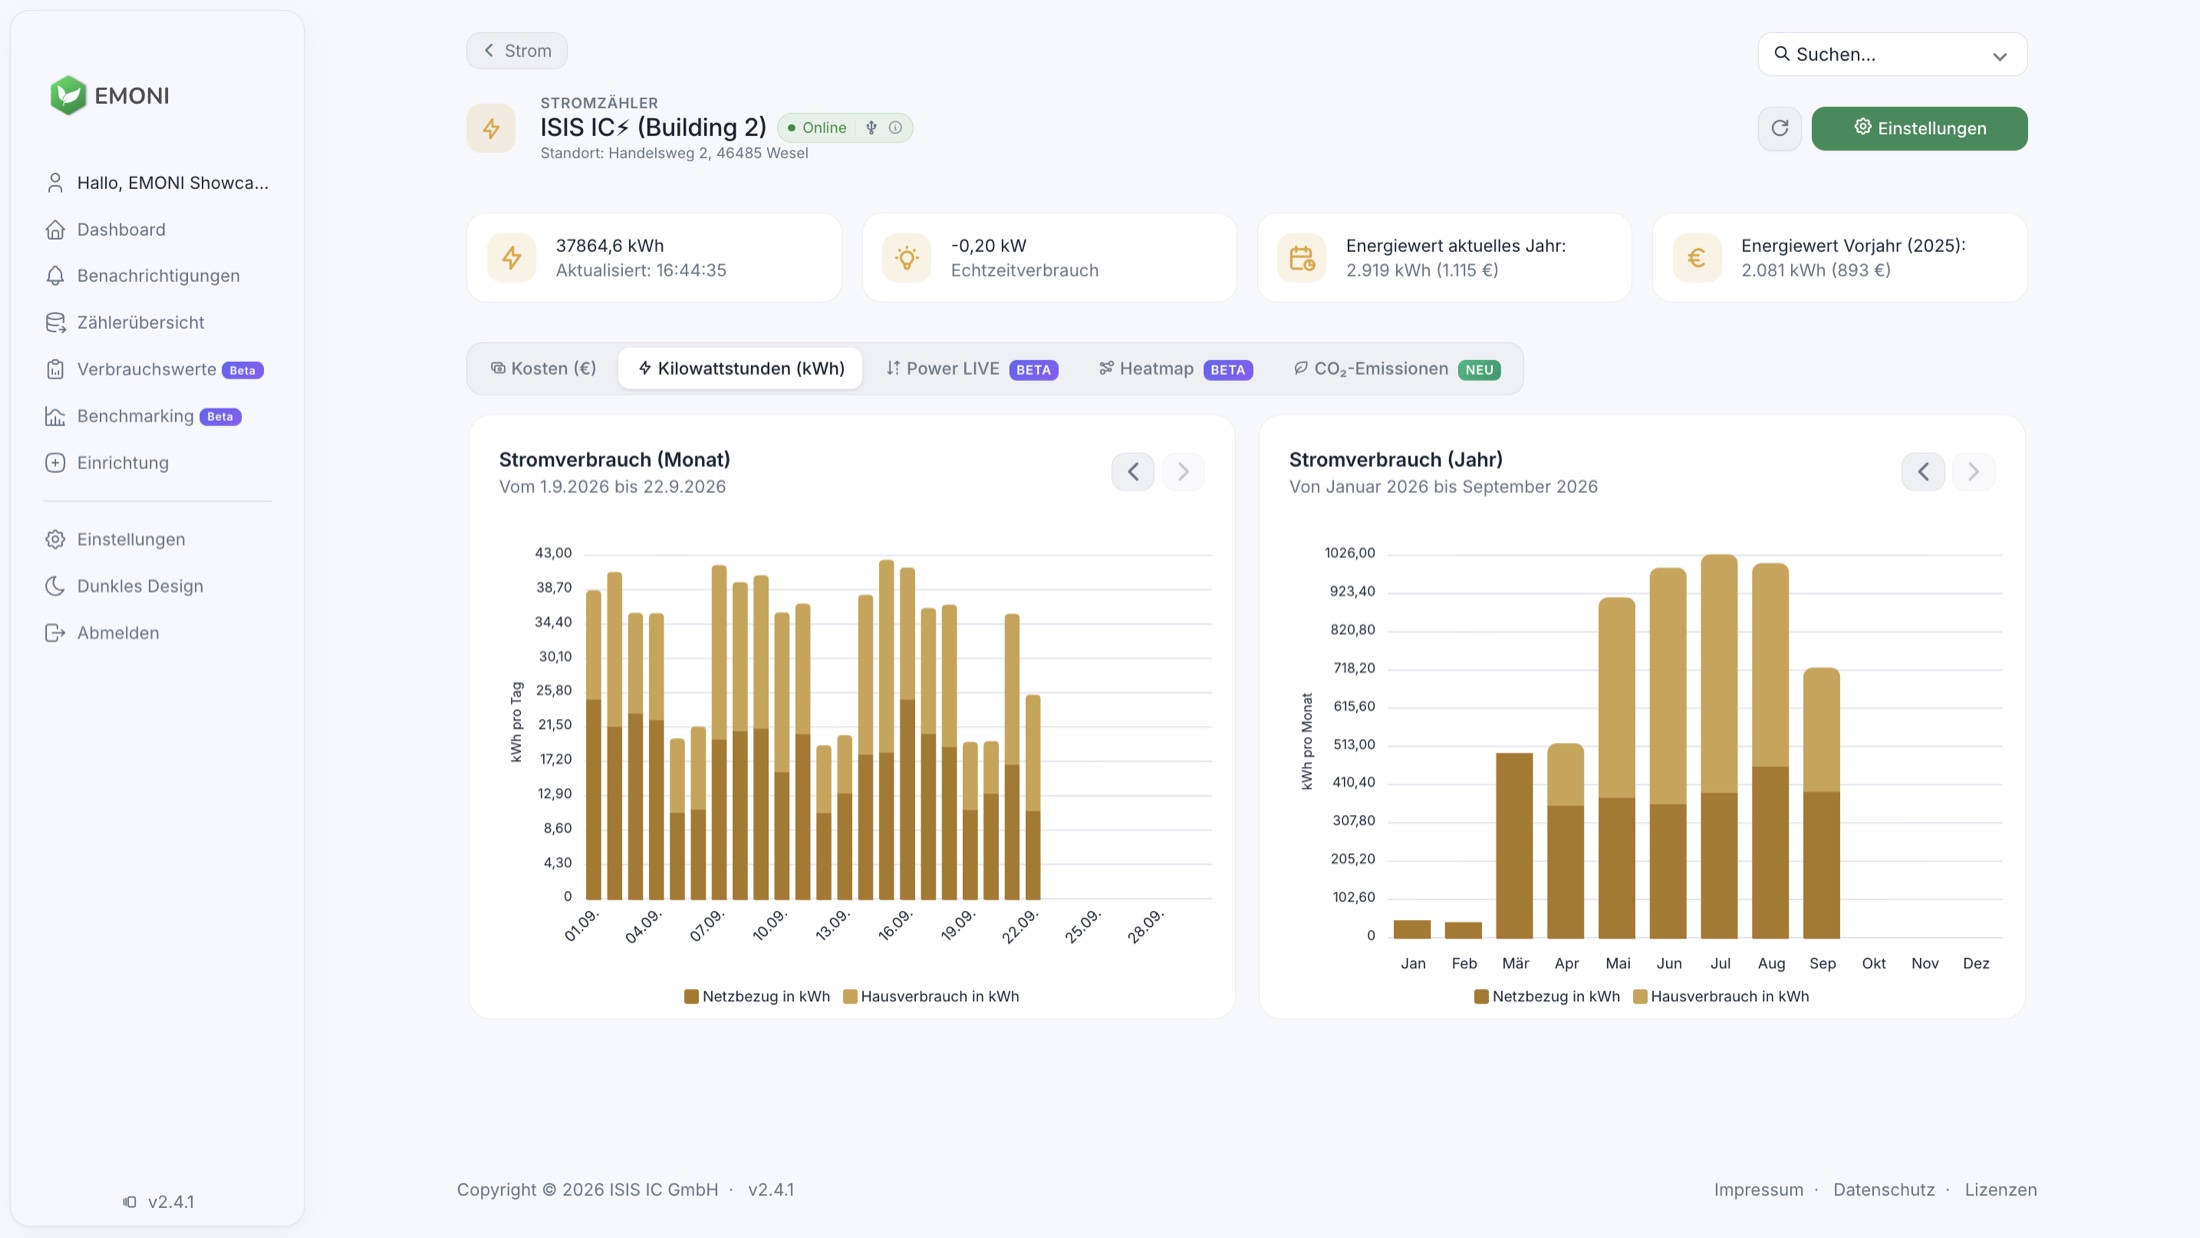Toggle Netzbezug legend in monthly chart
Screen dimensions: 2200x1238
coord(757,996)
